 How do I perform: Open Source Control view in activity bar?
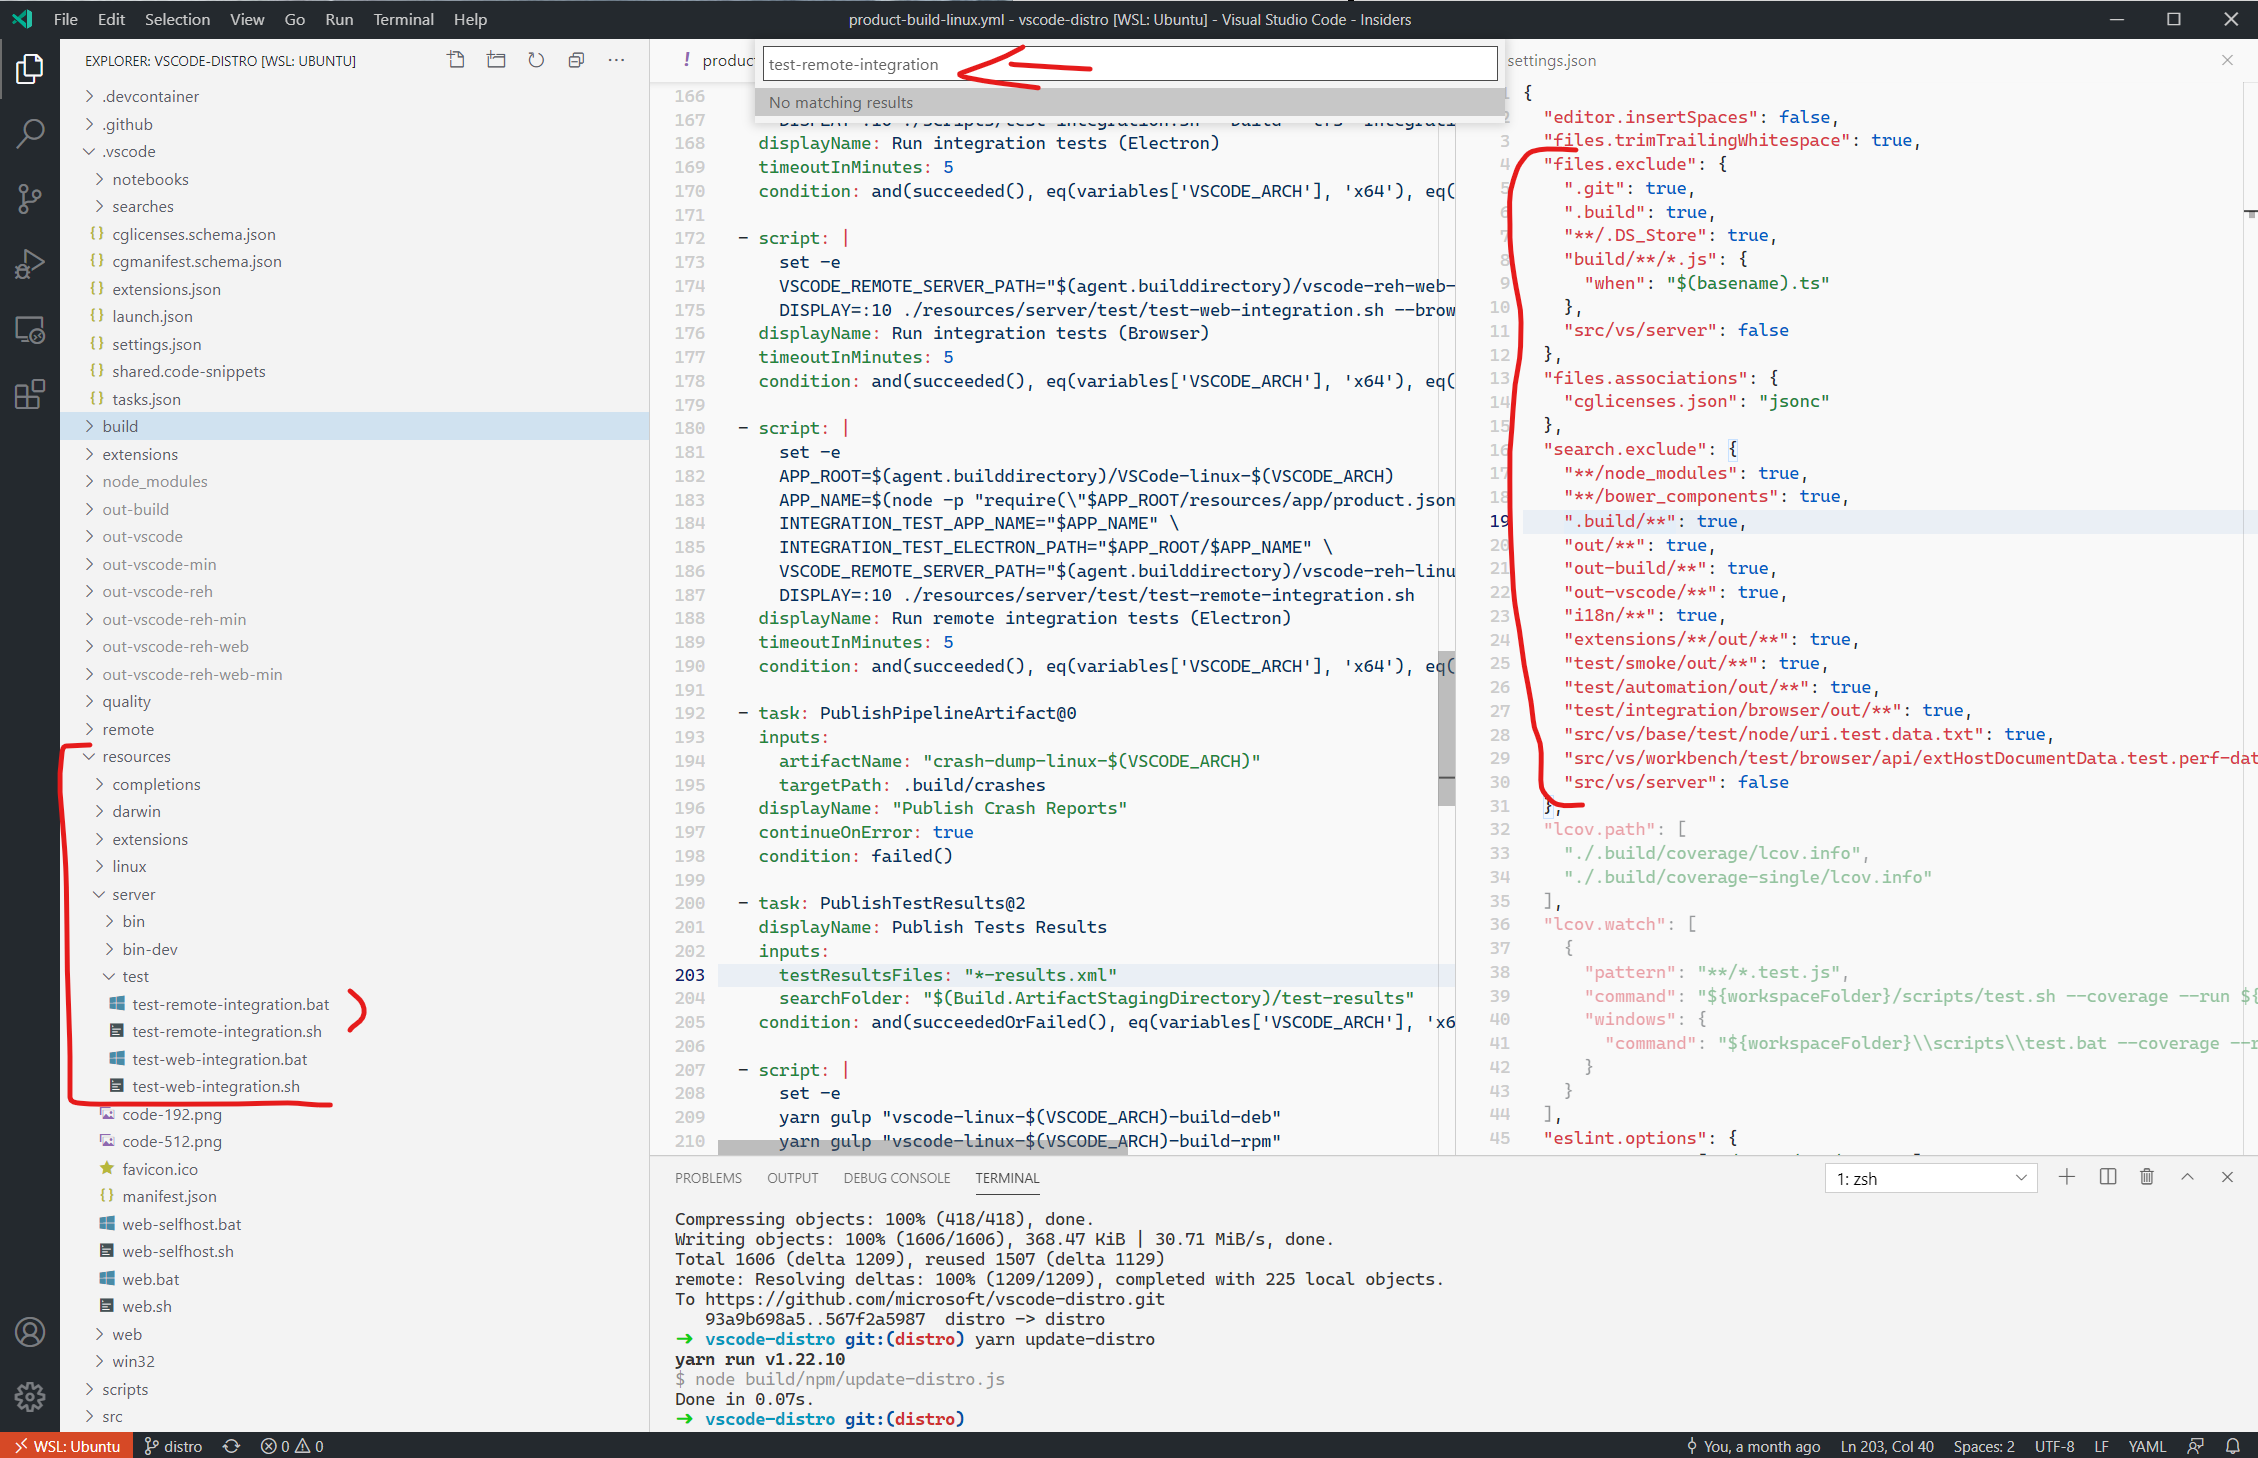(30, 199)
